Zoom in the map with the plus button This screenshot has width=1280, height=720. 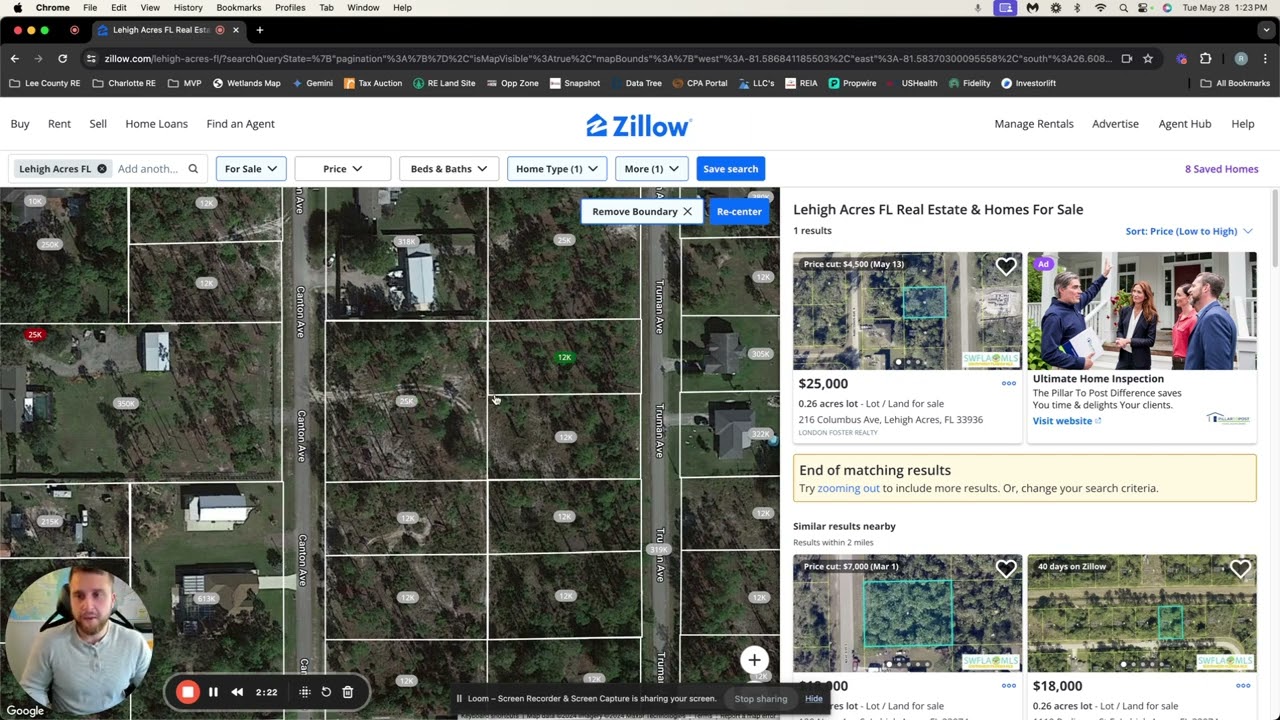click(x=754, y=660)
